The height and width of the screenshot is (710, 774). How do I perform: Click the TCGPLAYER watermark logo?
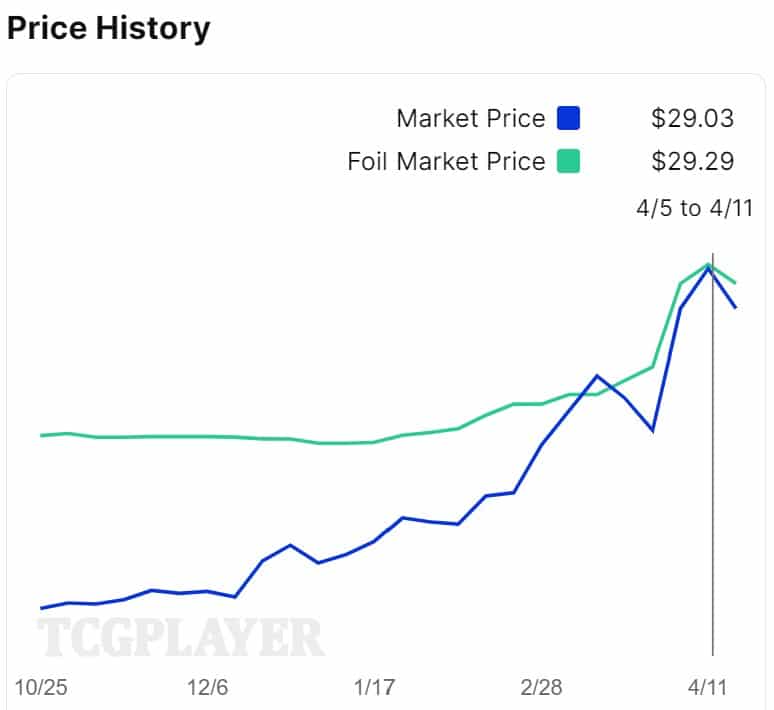(181, 637)
